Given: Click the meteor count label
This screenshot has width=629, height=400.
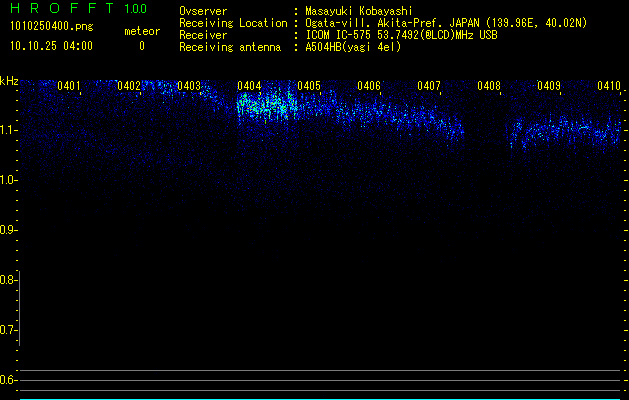Looking at the screenshot, I should pyautogui.click(x=142, y=31).
